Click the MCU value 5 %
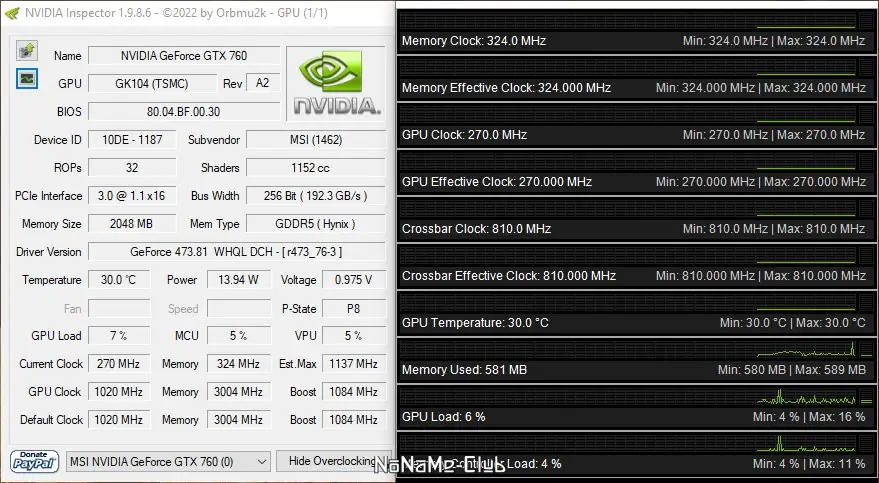 pyautogui.click(x=239, y=336)
